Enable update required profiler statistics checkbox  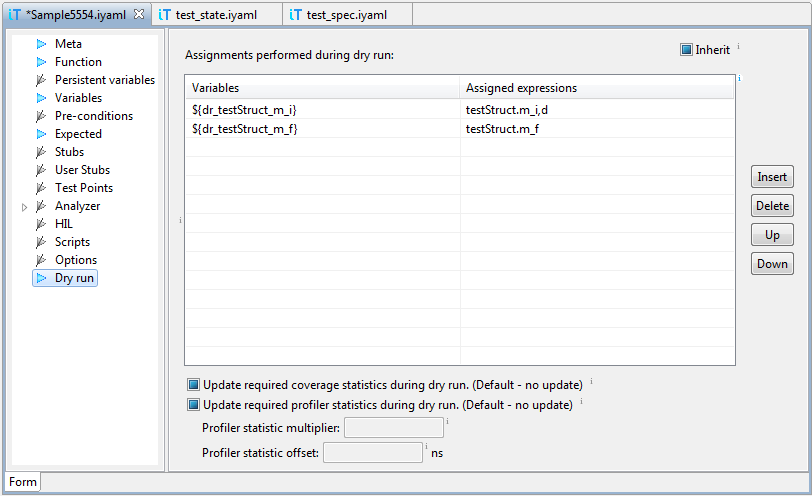[x=193, y=405]
